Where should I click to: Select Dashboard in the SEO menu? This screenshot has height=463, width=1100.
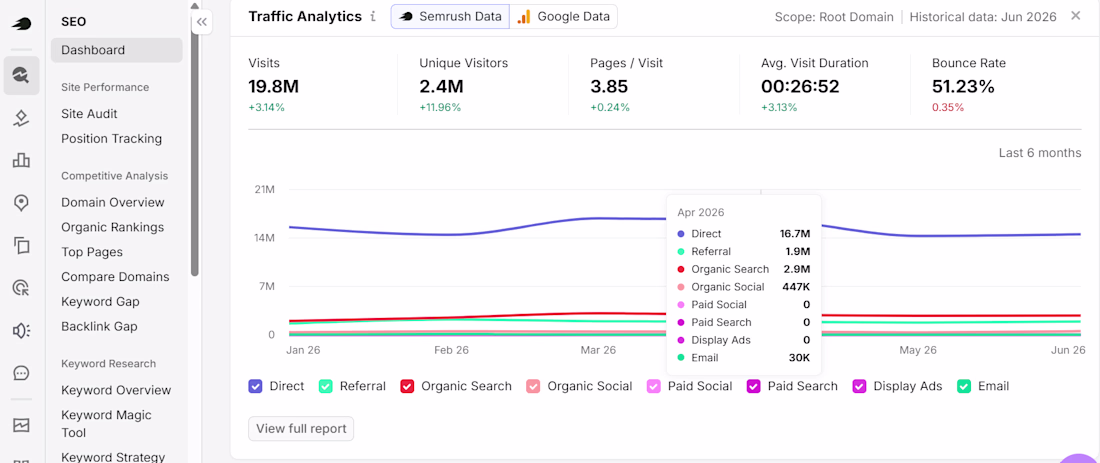pyautogui.click(x=116, y=51)
